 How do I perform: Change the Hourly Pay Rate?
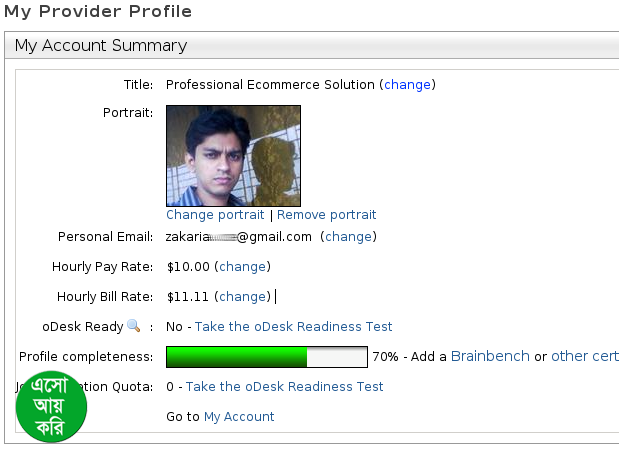[x=243, y=267]
